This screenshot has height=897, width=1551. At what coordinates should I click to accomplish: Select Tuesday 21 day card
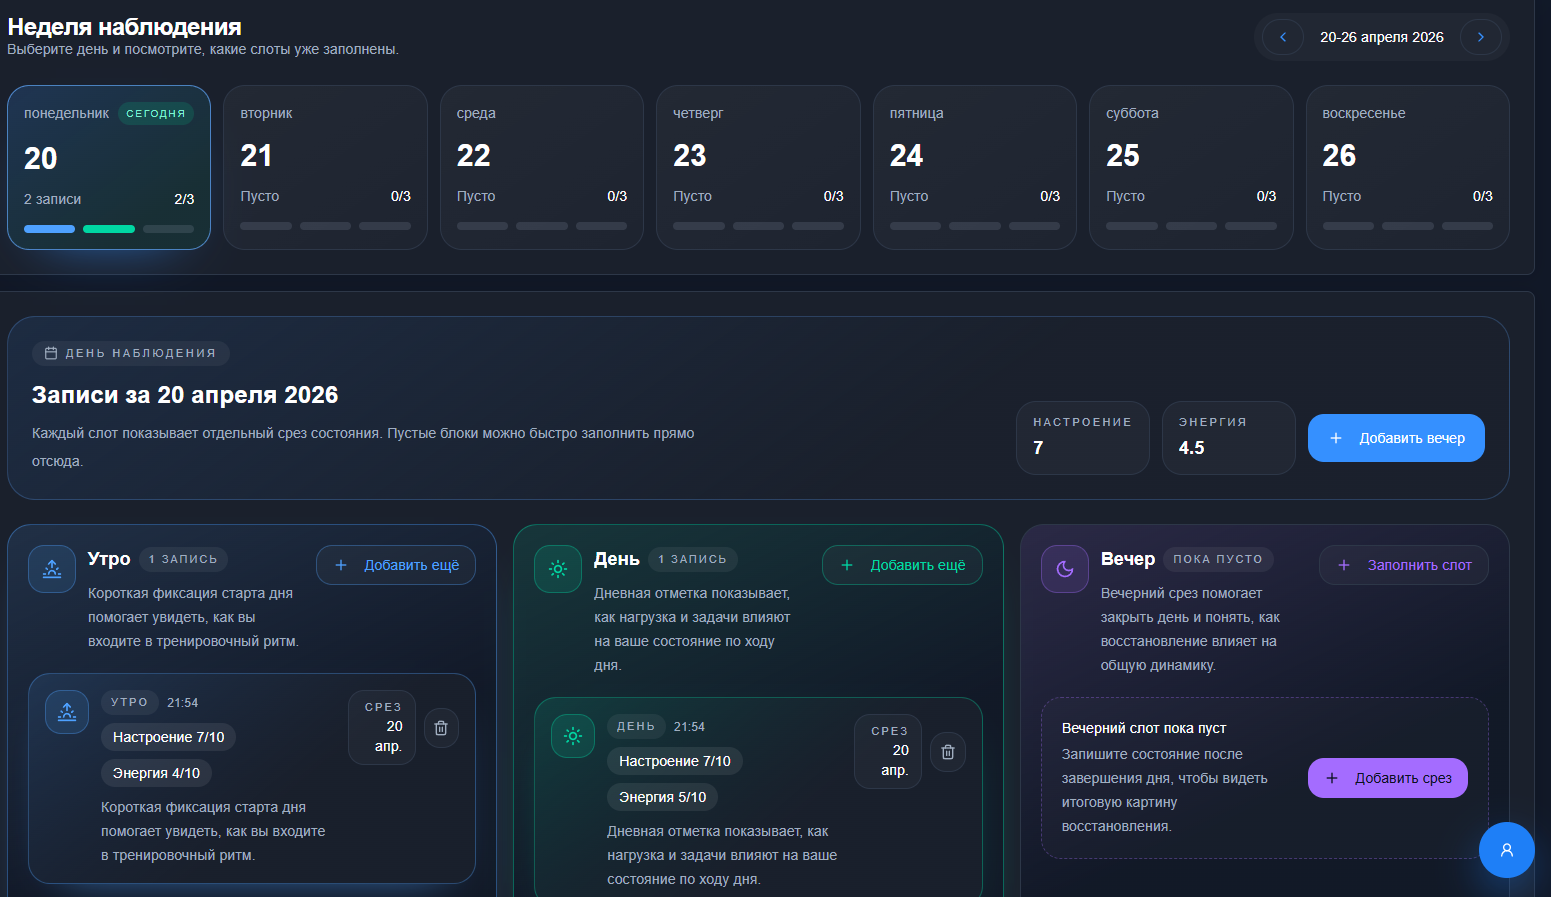tap(325, 167)
